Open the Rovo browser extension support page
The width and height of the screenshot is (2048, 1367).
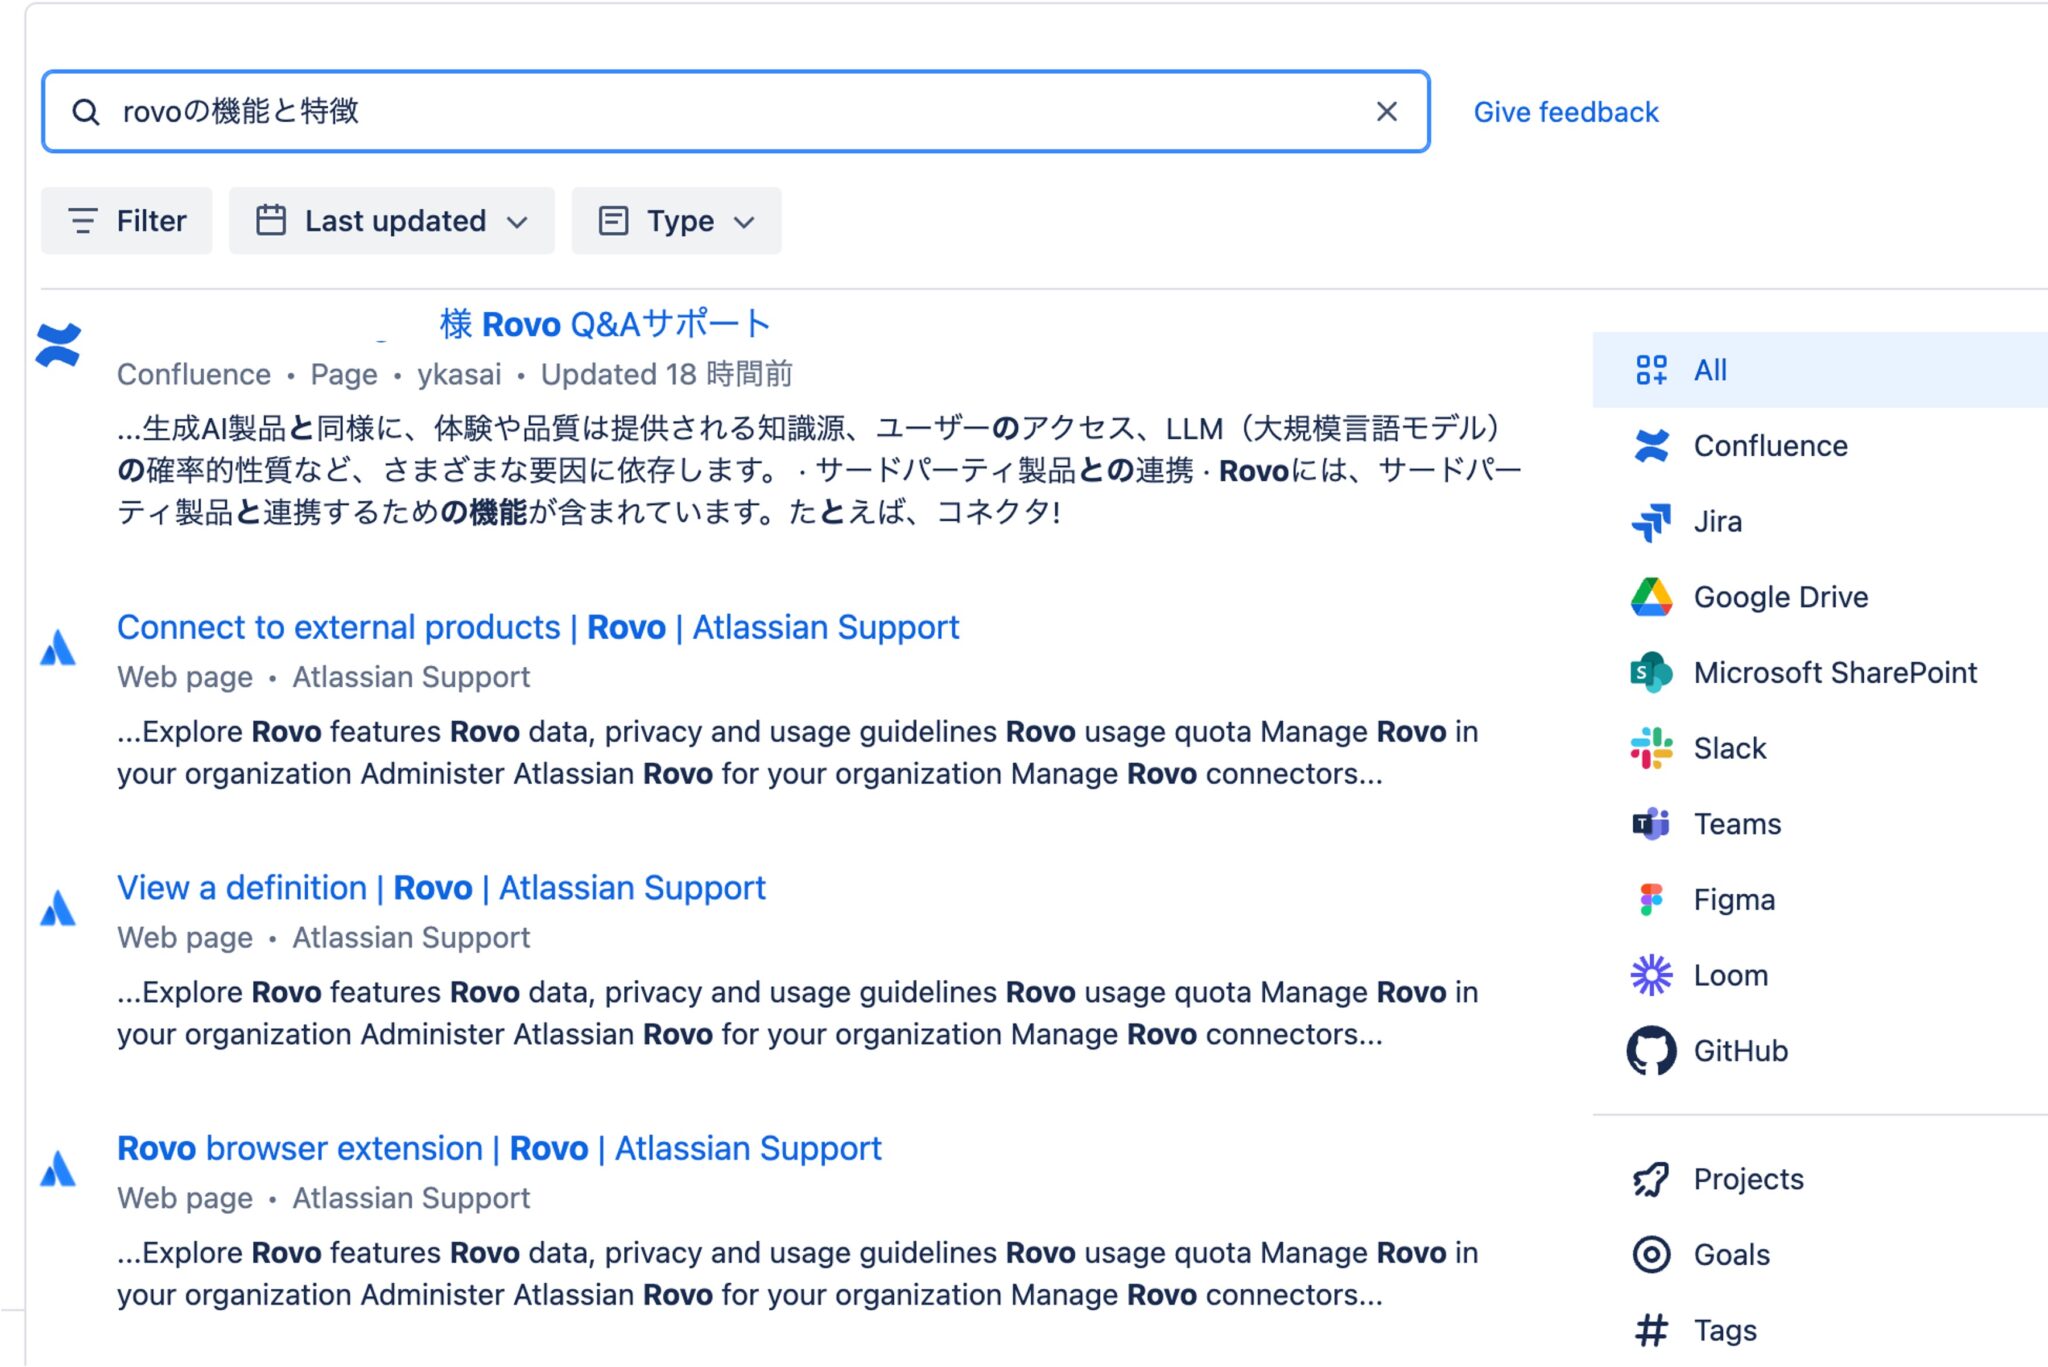499,1147
